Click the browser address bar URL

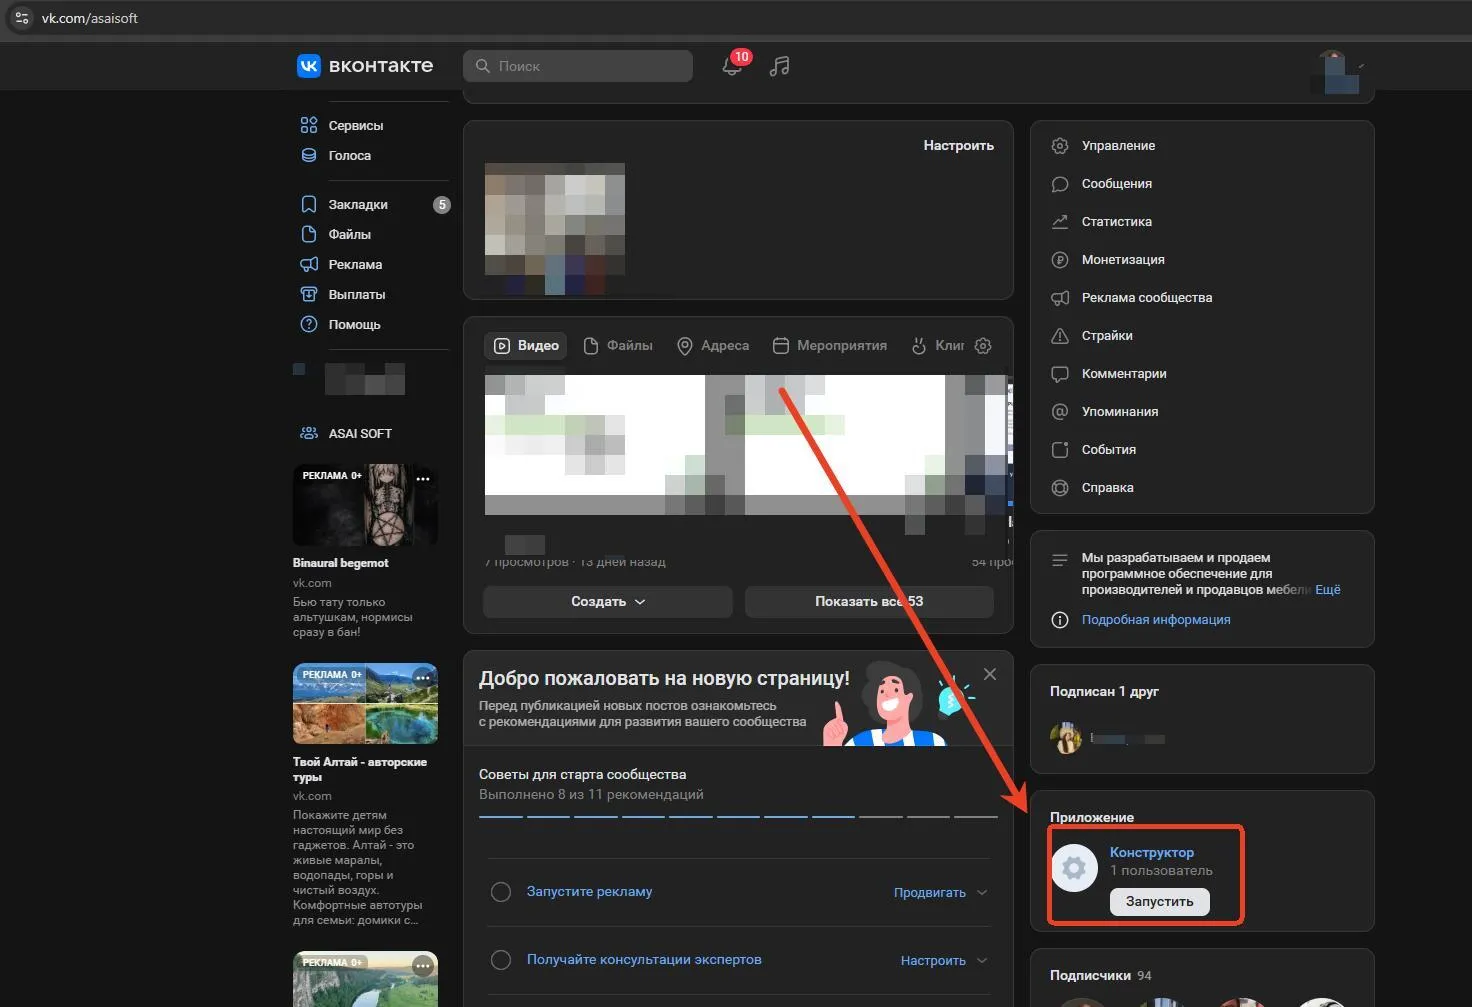coord(90,18)
